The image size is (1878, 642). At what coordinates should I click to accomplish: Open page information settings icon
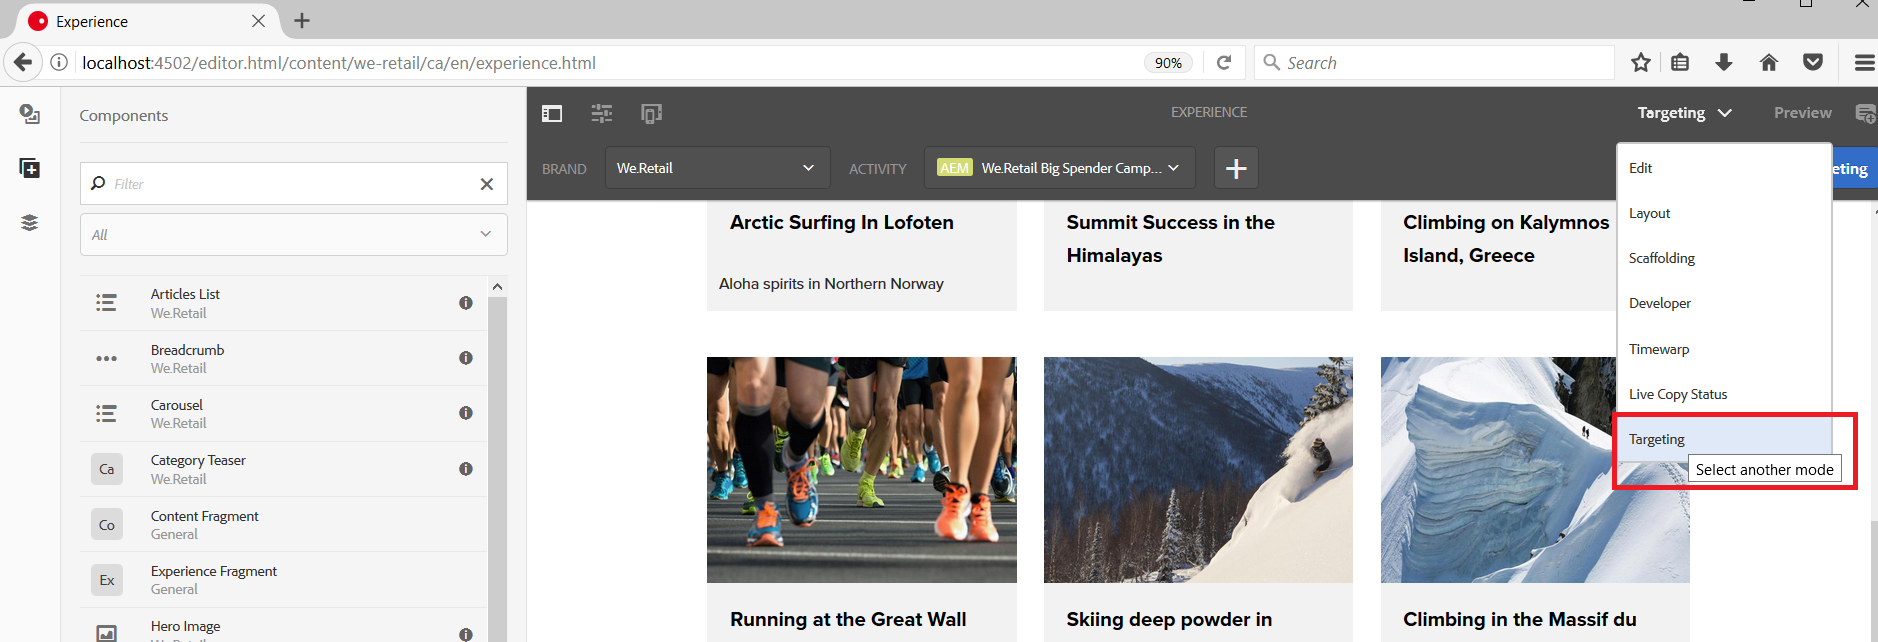[x=601, y=114]
